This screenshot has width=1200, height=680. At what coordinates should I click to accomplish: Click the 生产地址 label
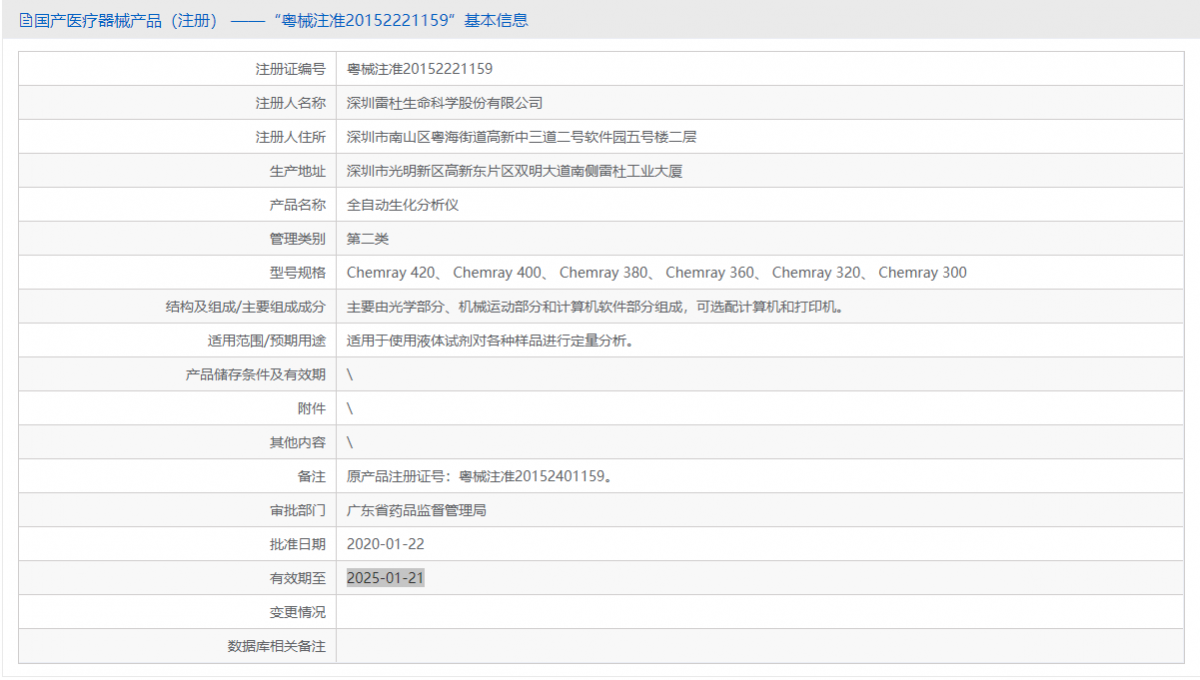click(298, 171)
